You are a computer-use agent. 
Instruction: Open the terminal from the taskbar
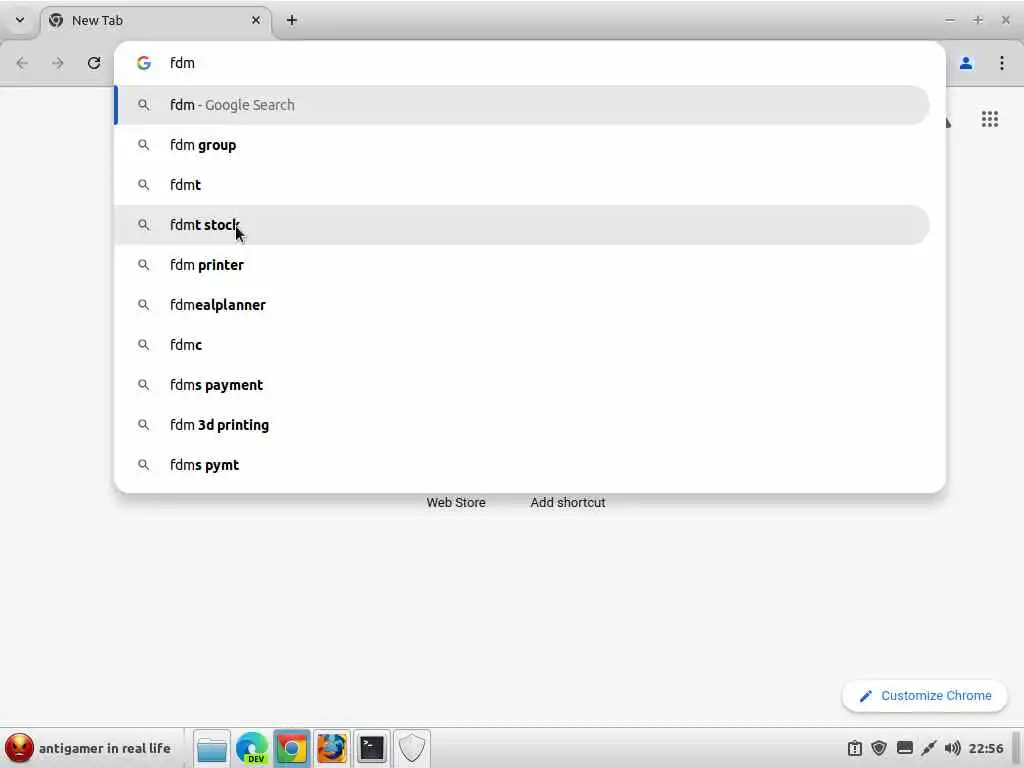tap(372, 748)
